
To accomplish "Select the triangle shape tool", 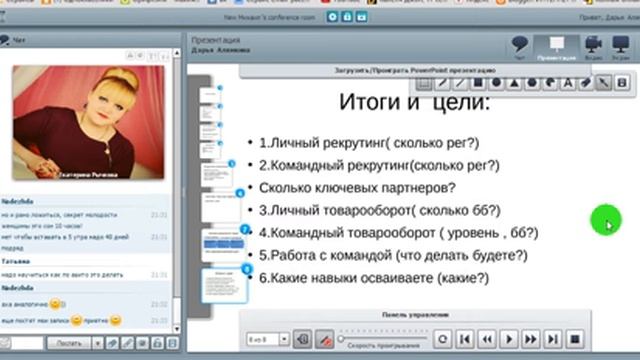I will point(514,83).
